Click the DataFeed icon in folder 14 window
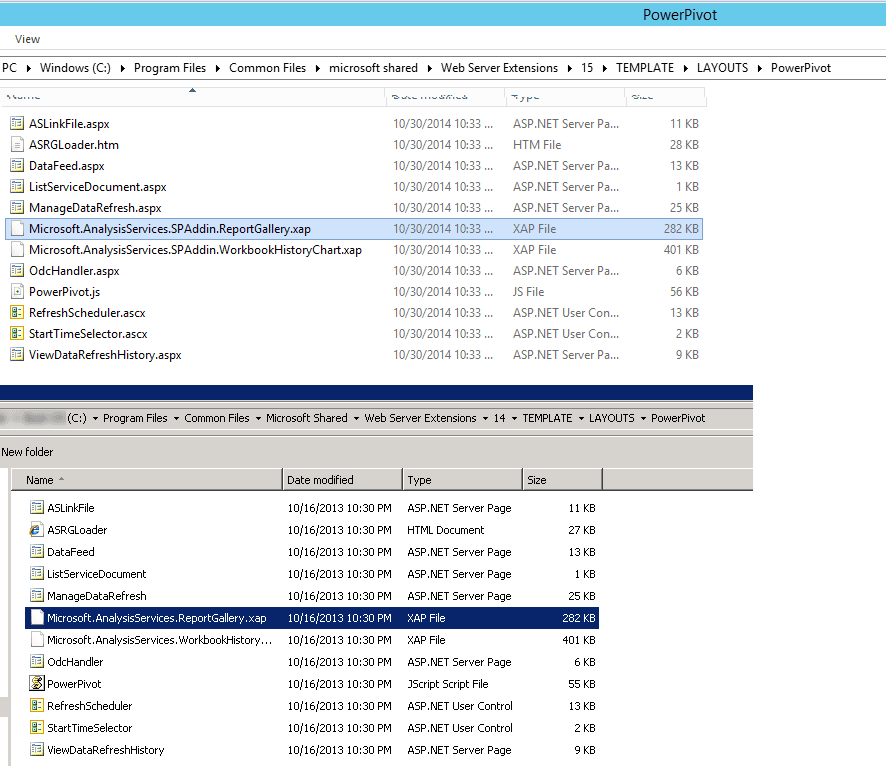Viewport: 886px width, 768px height. tap(37, 552)
